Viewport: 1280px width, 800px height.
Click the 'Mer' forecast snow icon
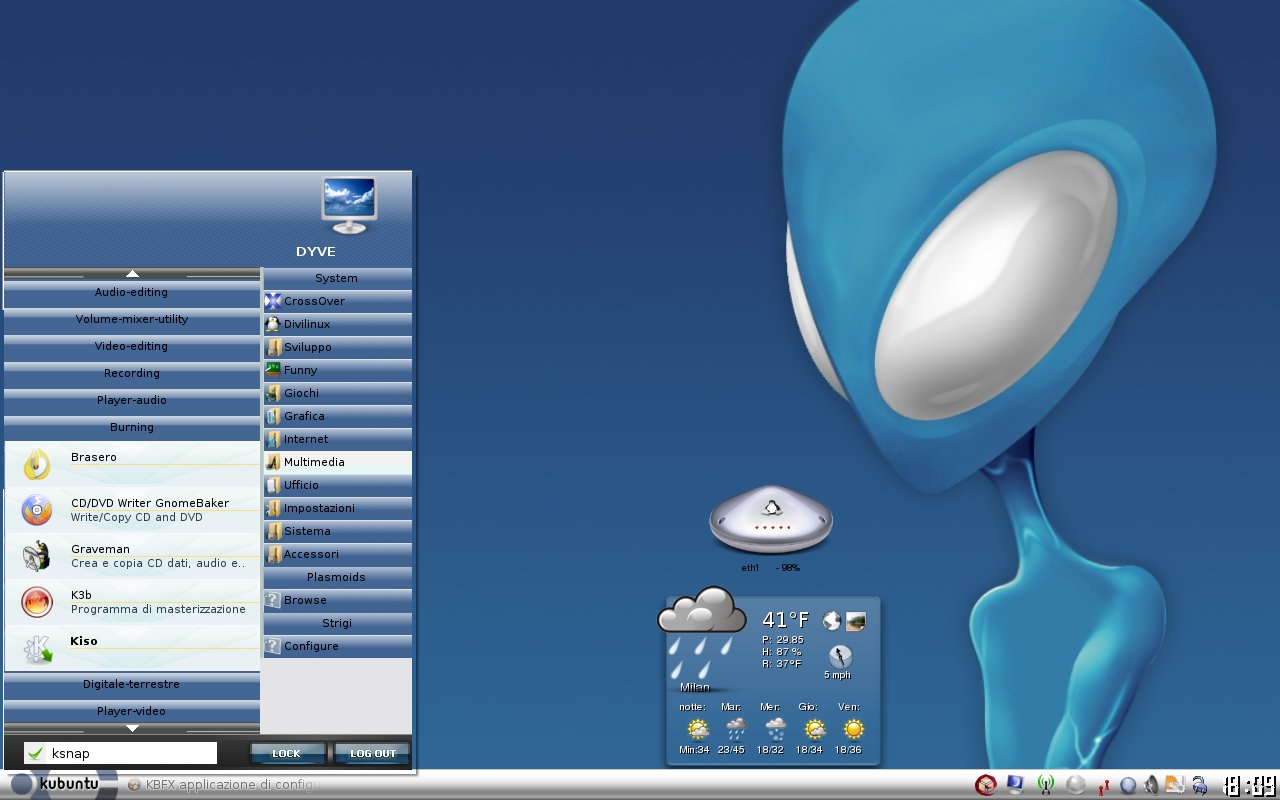[x=775, y=729]
